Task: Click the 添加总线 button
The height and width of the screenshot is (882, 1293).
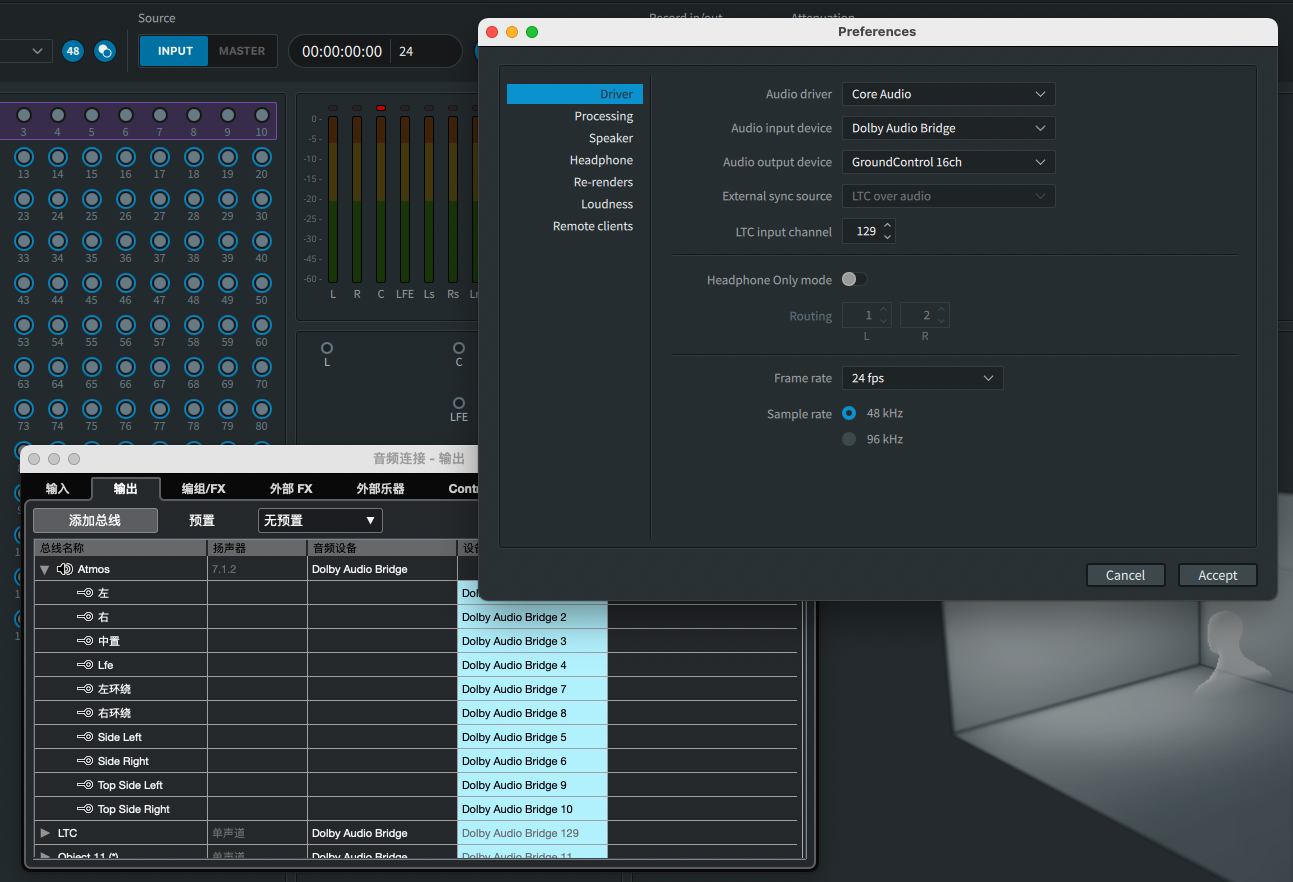Action: pyautogui.click(x=95, y=520)
